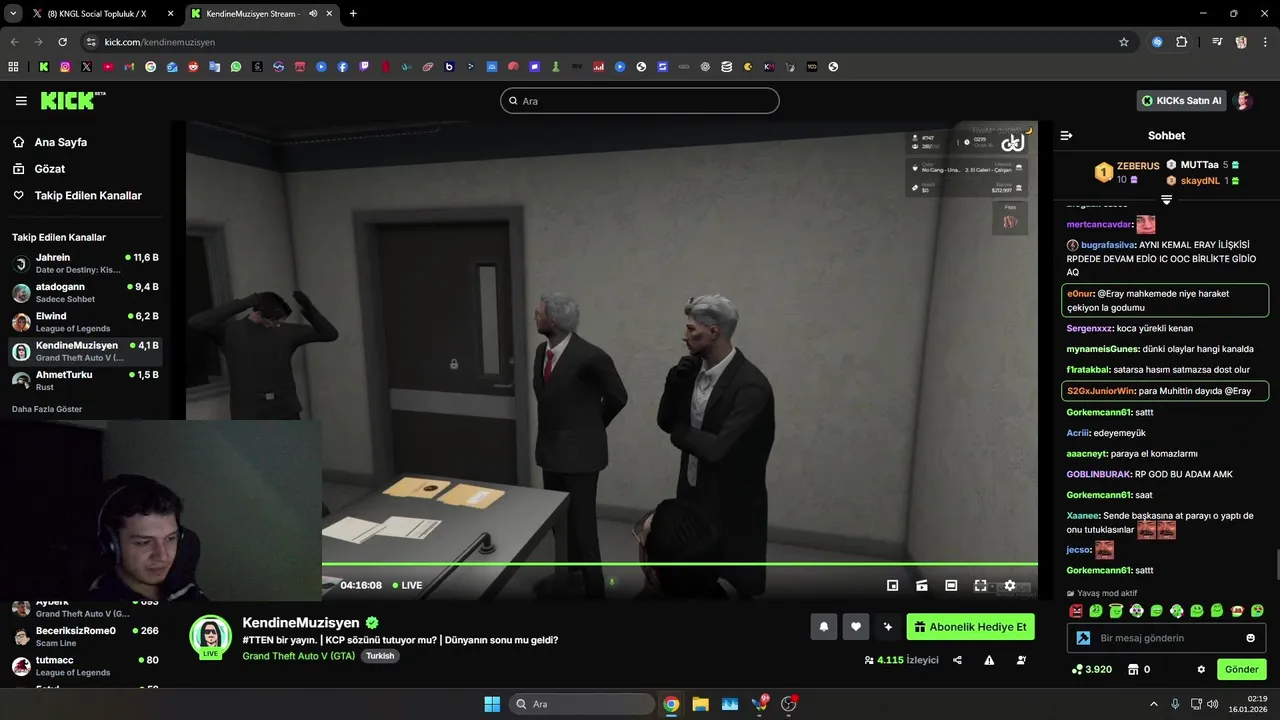Open AhmetTurku channel in sidebar
Screen dimensions: 1280x720
85,380
